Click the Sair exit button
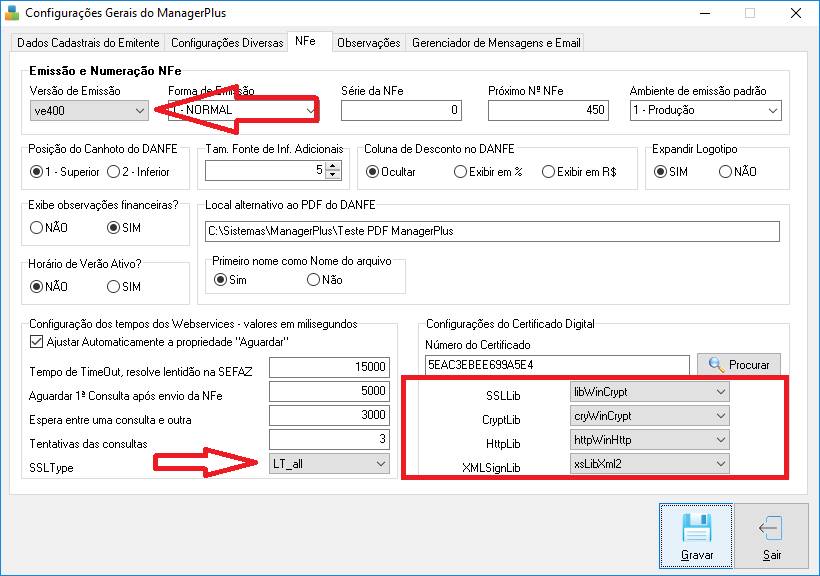 tap(771, 536)
